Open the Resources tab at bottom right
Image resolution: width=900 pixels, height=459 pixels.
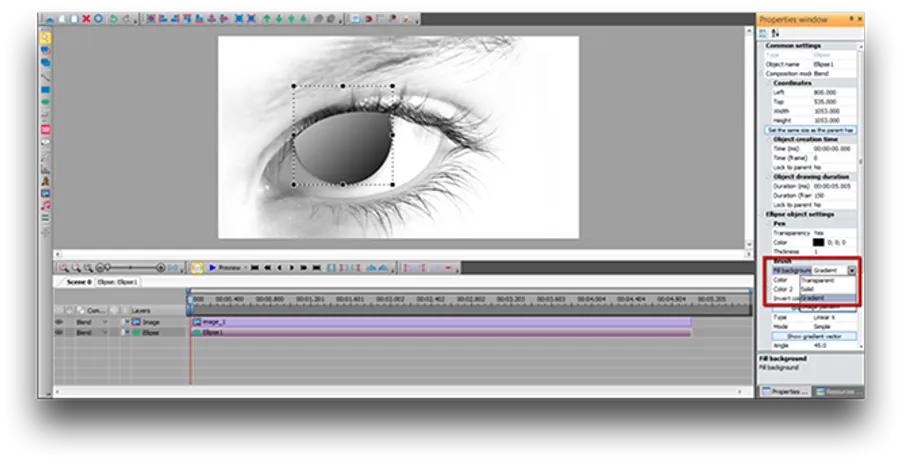coord(839,391)
